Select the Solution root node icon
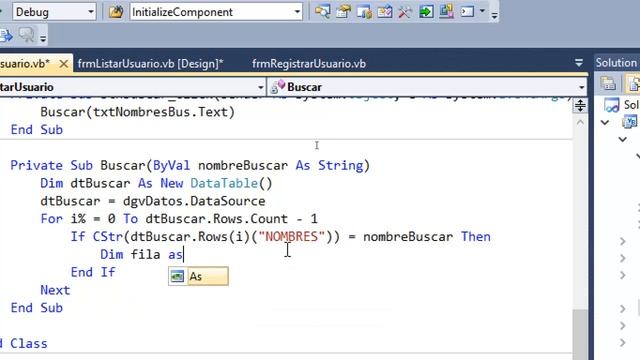Screen dimensions: 640x360 point(612,105)
